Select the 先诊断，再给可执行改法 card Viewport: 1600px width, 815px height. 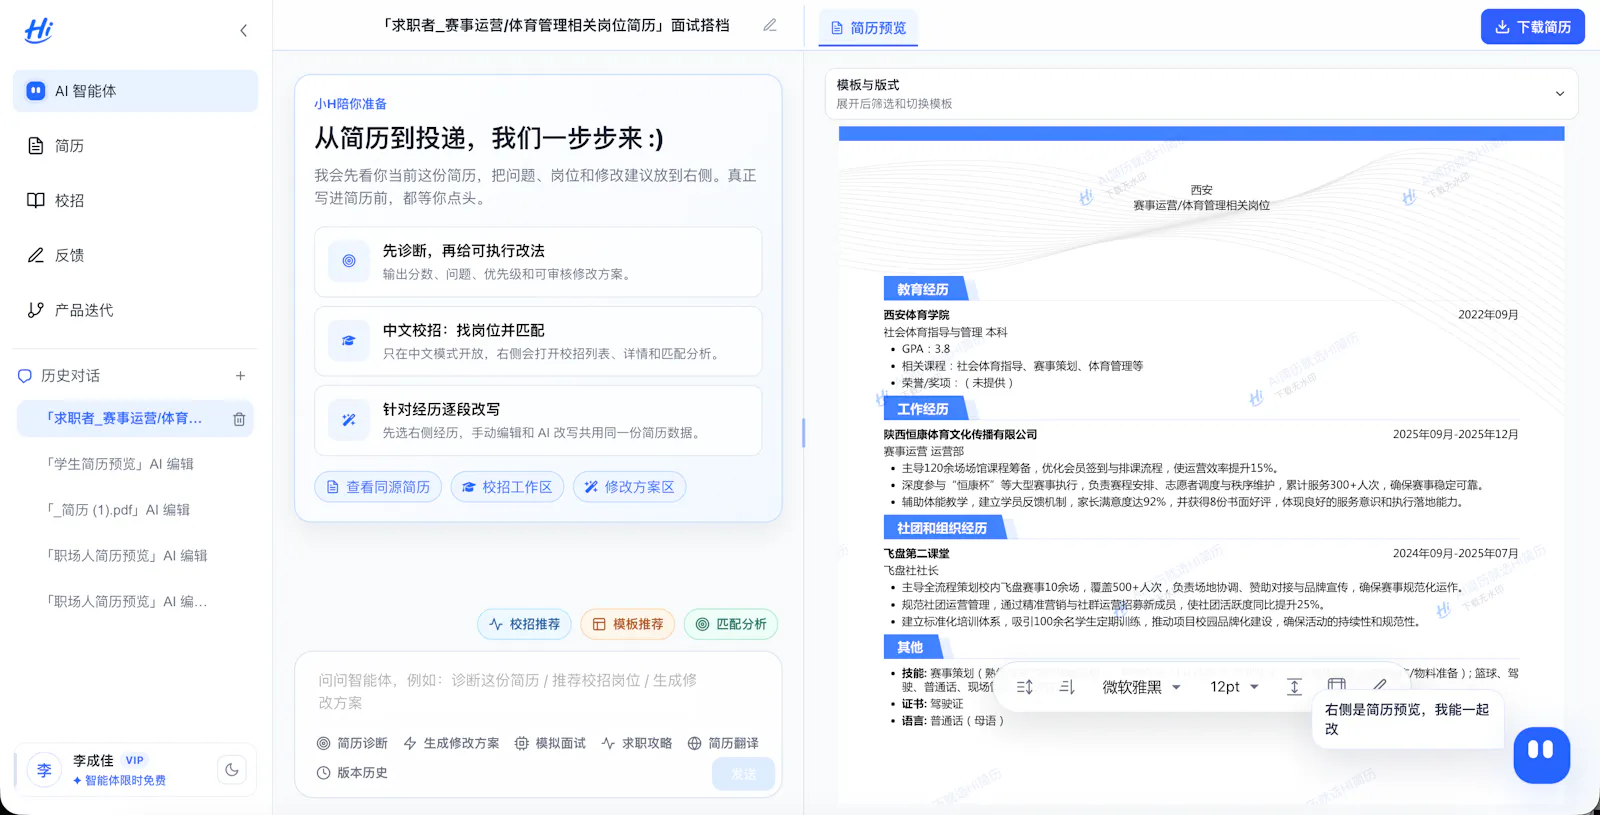point(538,262)
